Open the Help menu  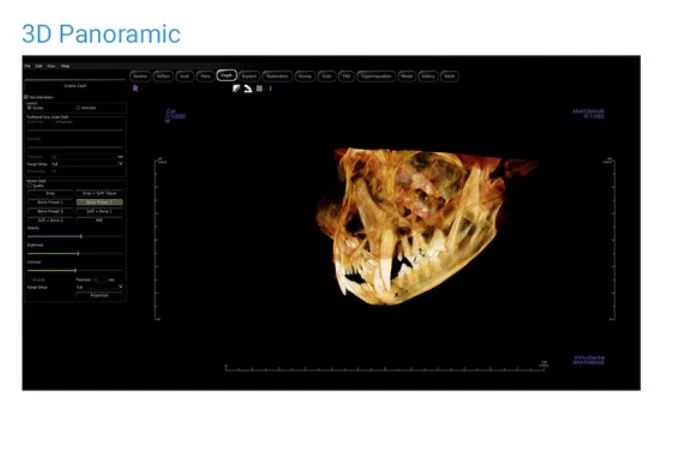tap(65, 66)
